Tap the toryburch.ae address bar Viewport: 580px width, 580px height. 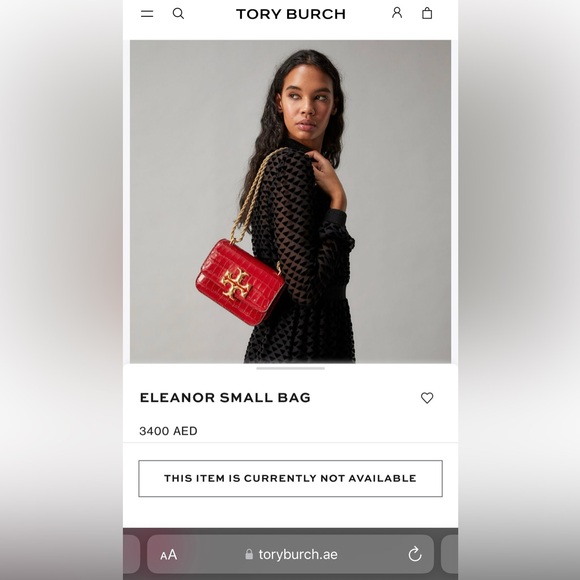coord(290,554)
